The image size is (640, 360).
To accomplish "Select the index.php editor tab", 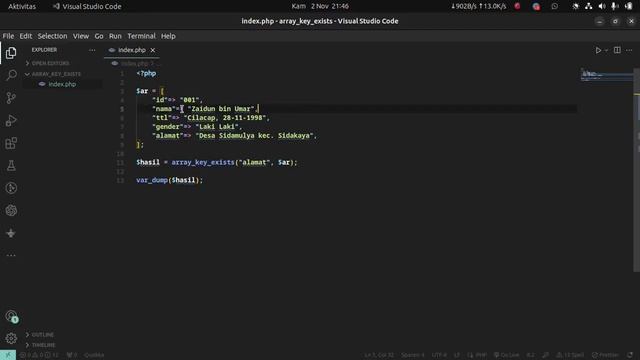I will click(x=131, y=50).
